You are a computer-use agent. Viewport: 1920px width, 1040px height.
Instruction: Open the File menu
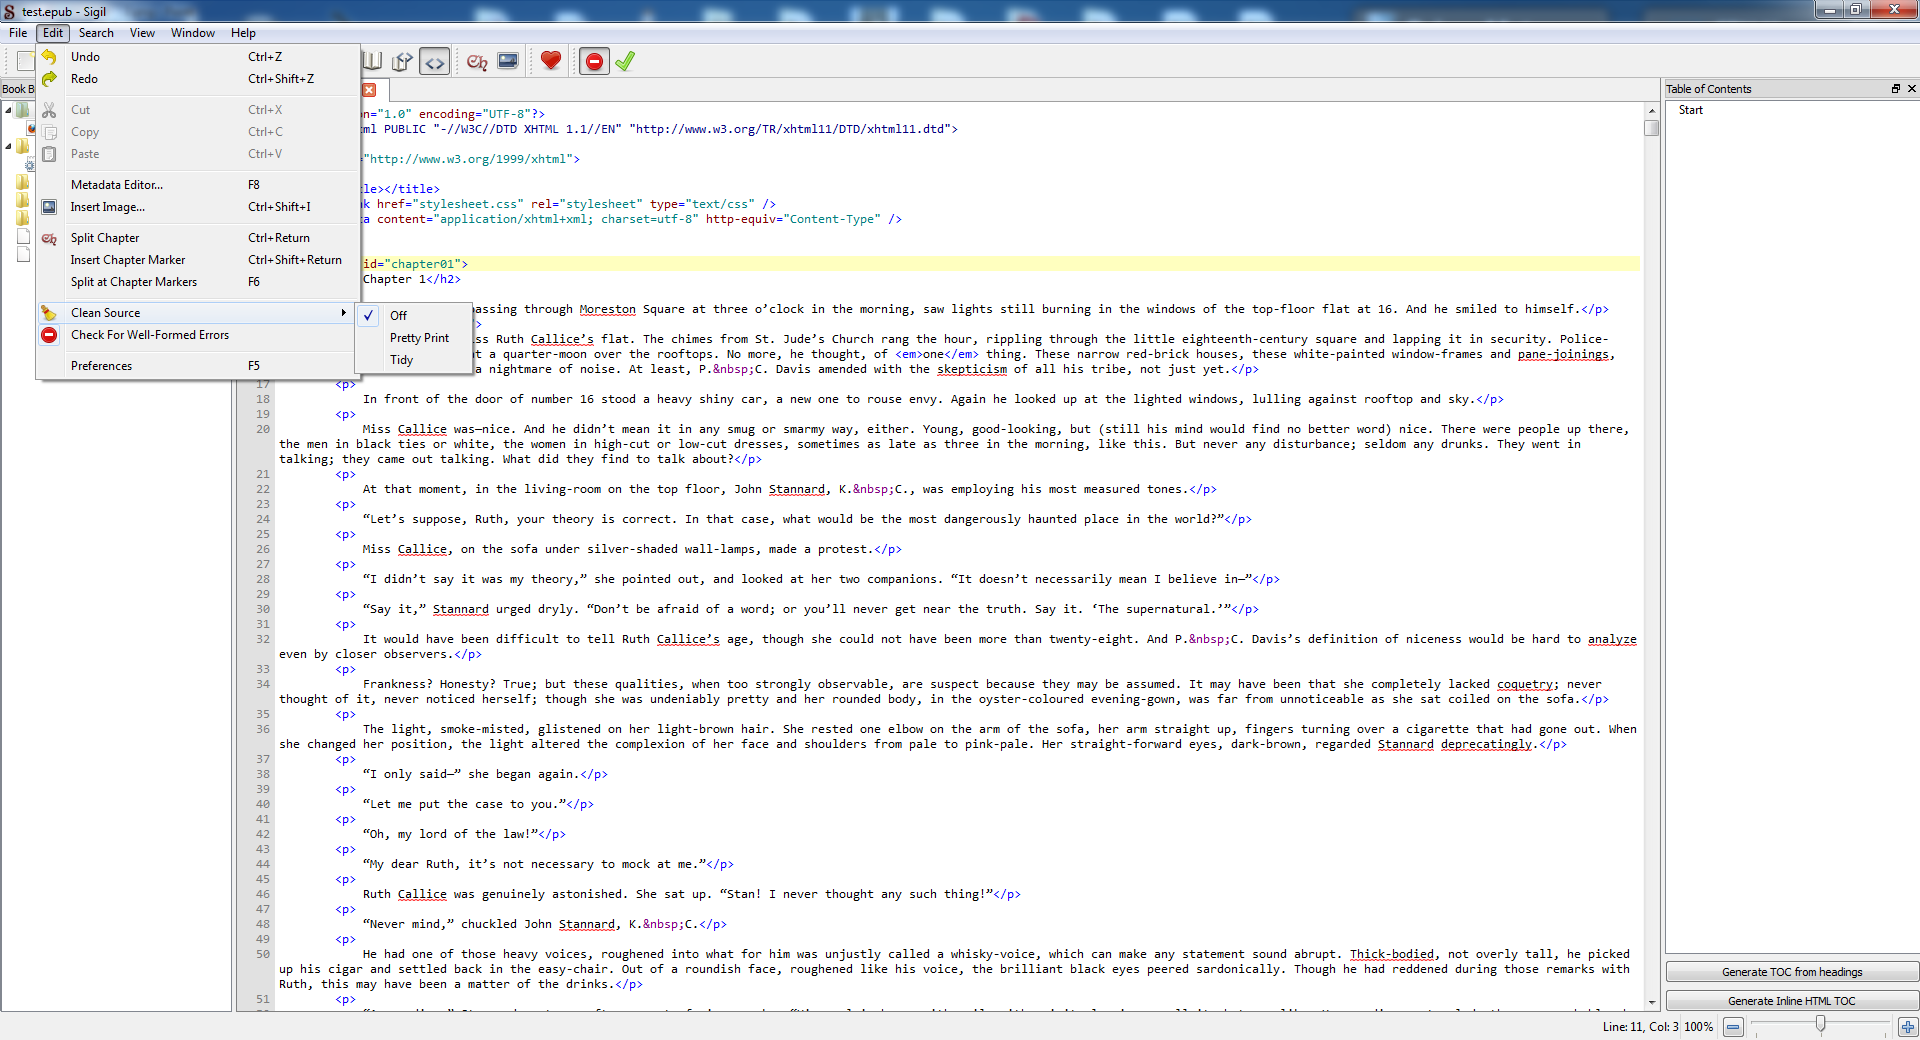click(x=18, y=33)
